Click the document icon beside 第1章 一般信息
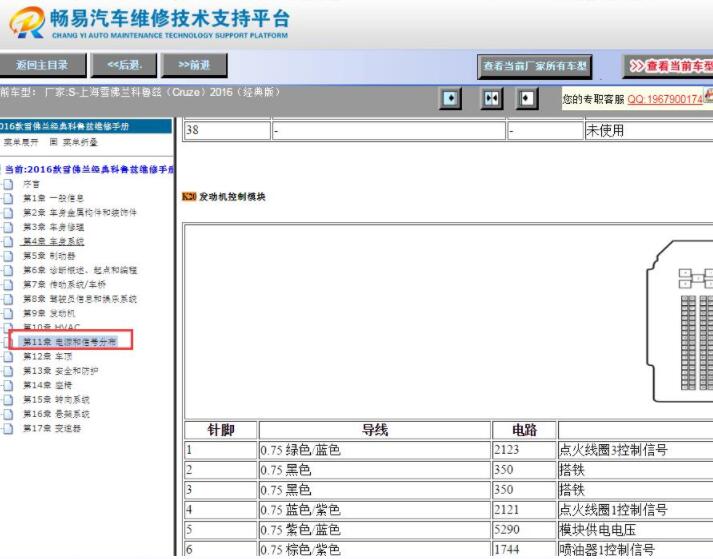 point(8,198)
